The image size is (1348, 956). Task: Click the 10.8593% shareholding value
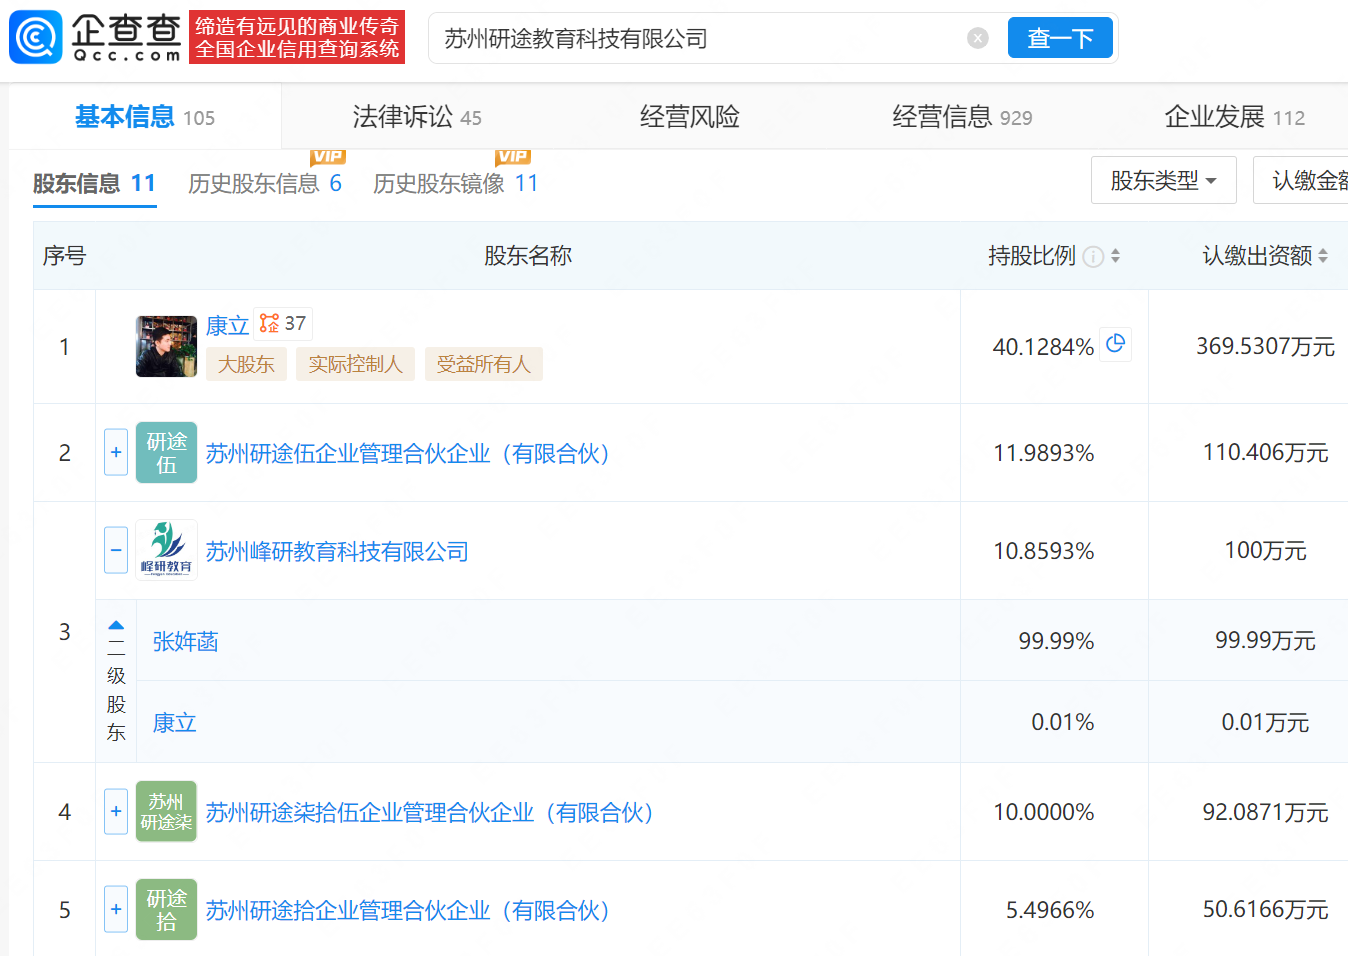coord(1044,551)
